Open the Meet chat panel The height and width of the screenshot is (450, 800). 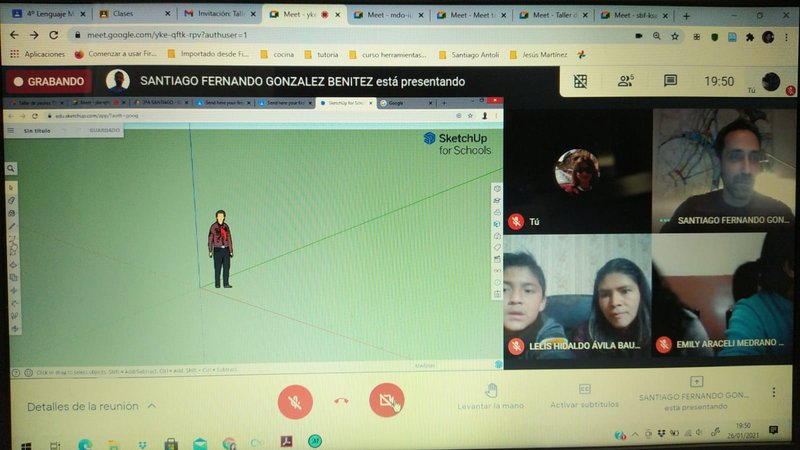(x=670, y=81)
